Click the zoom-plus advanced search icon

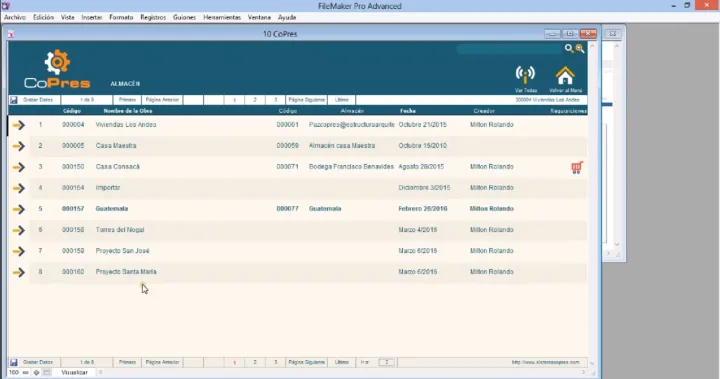click(580, 49)
